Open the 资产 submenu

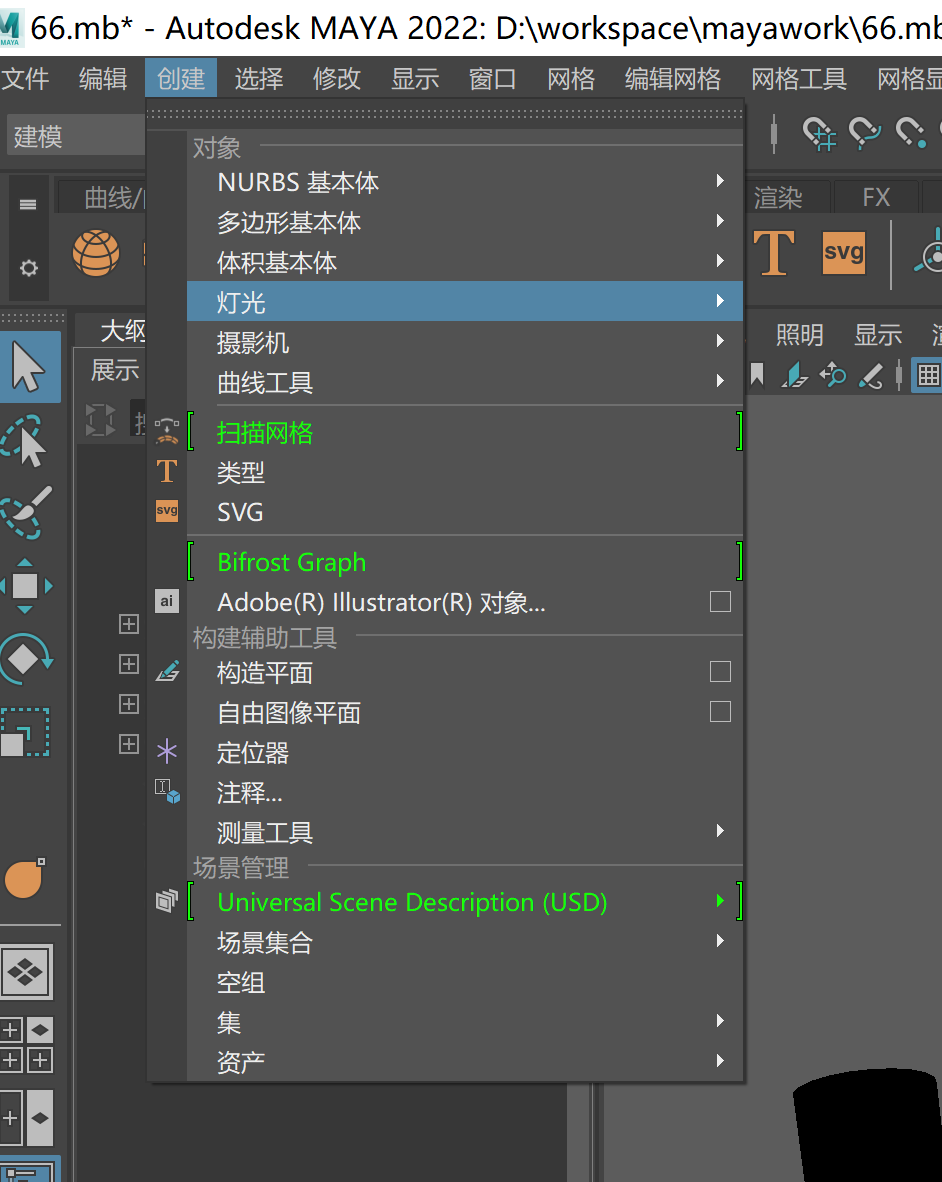click(464, 1061)
